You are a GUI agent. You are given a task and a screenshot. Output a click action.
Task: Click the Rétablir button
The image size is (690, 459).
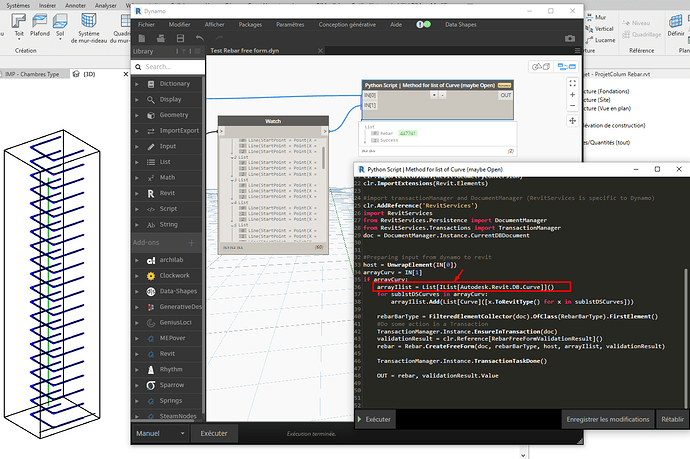pos(672,419)
